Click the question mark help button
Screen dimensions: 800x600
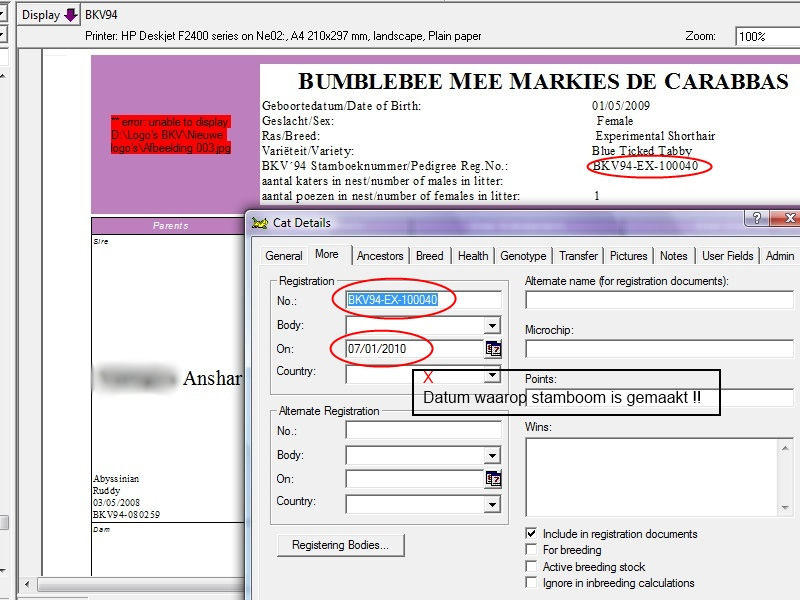[757, 218]
